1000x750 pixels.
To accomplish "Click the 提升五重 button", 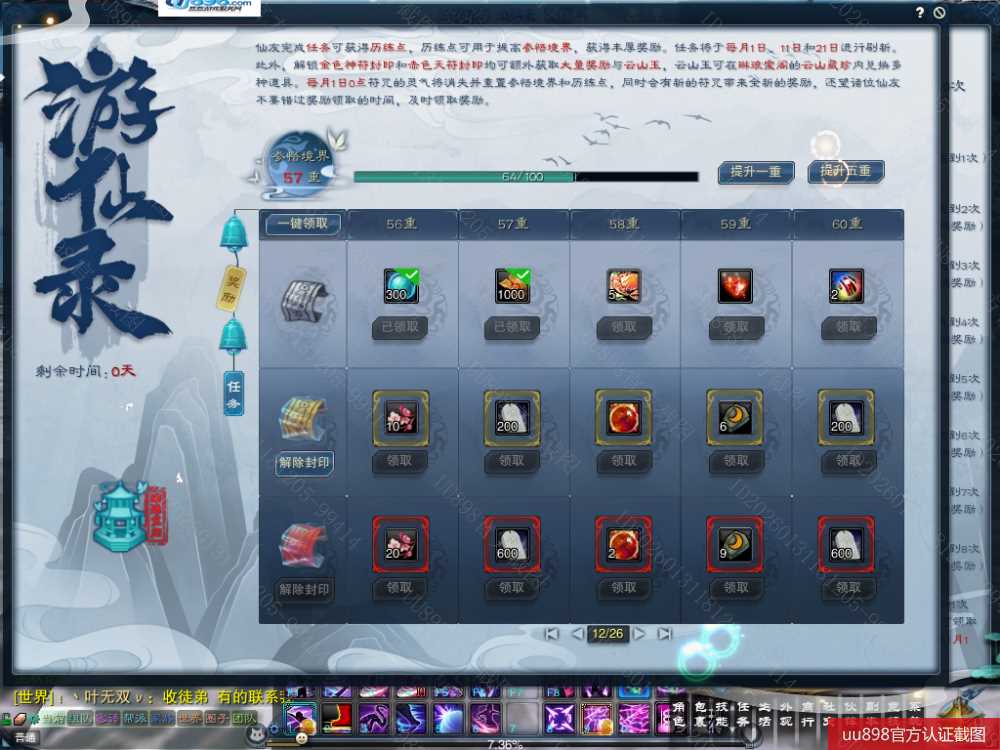I will 845,171.
